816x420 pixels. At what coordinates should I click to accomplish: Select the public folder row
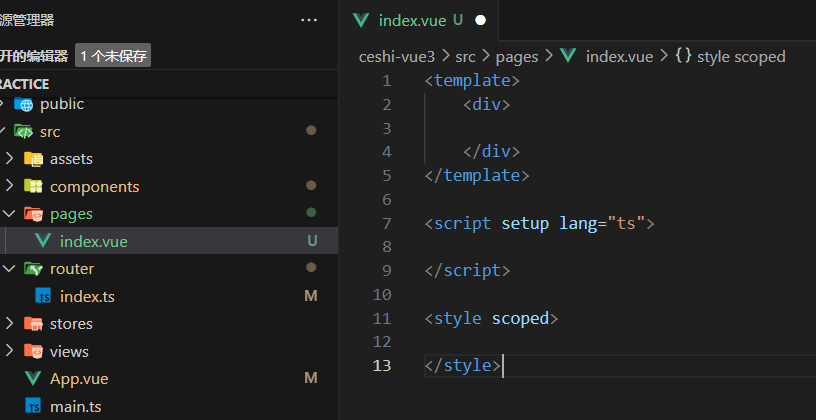tap(169, 104)
